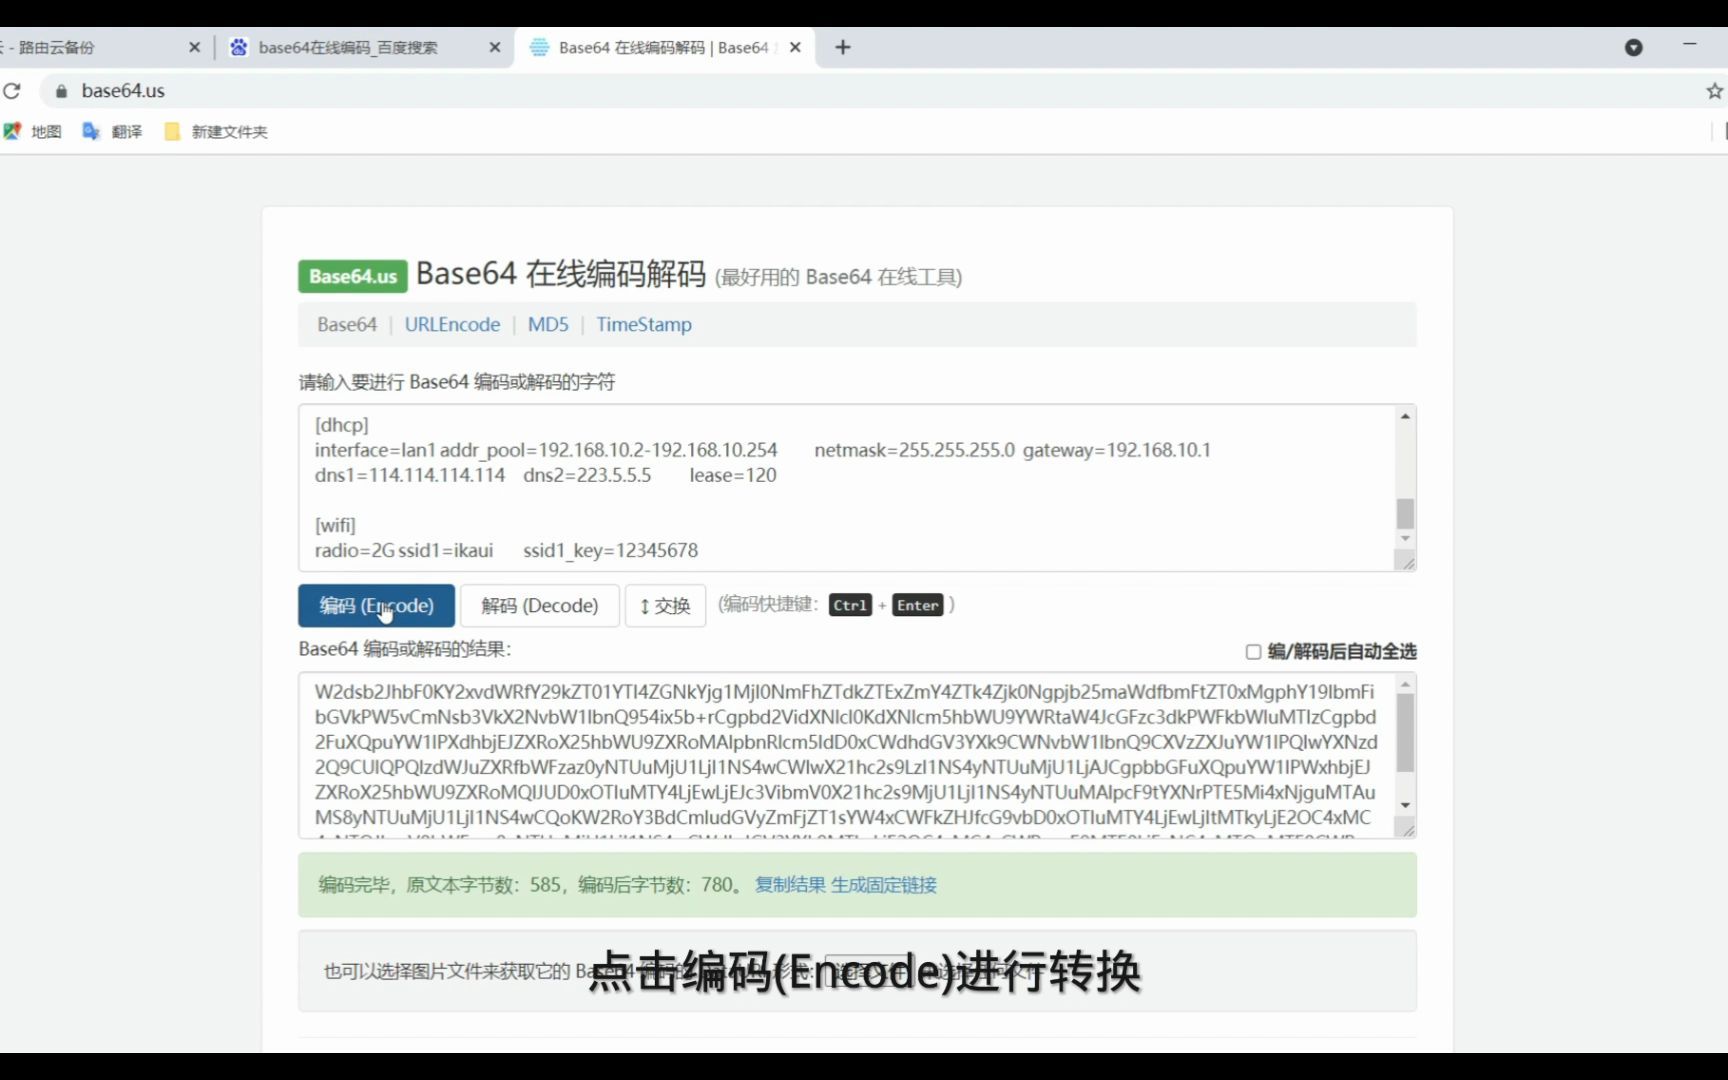Viewport: 1728px width, 1080px height.
Task: Open the TimeStamp tool link
Action: (644, 324)
